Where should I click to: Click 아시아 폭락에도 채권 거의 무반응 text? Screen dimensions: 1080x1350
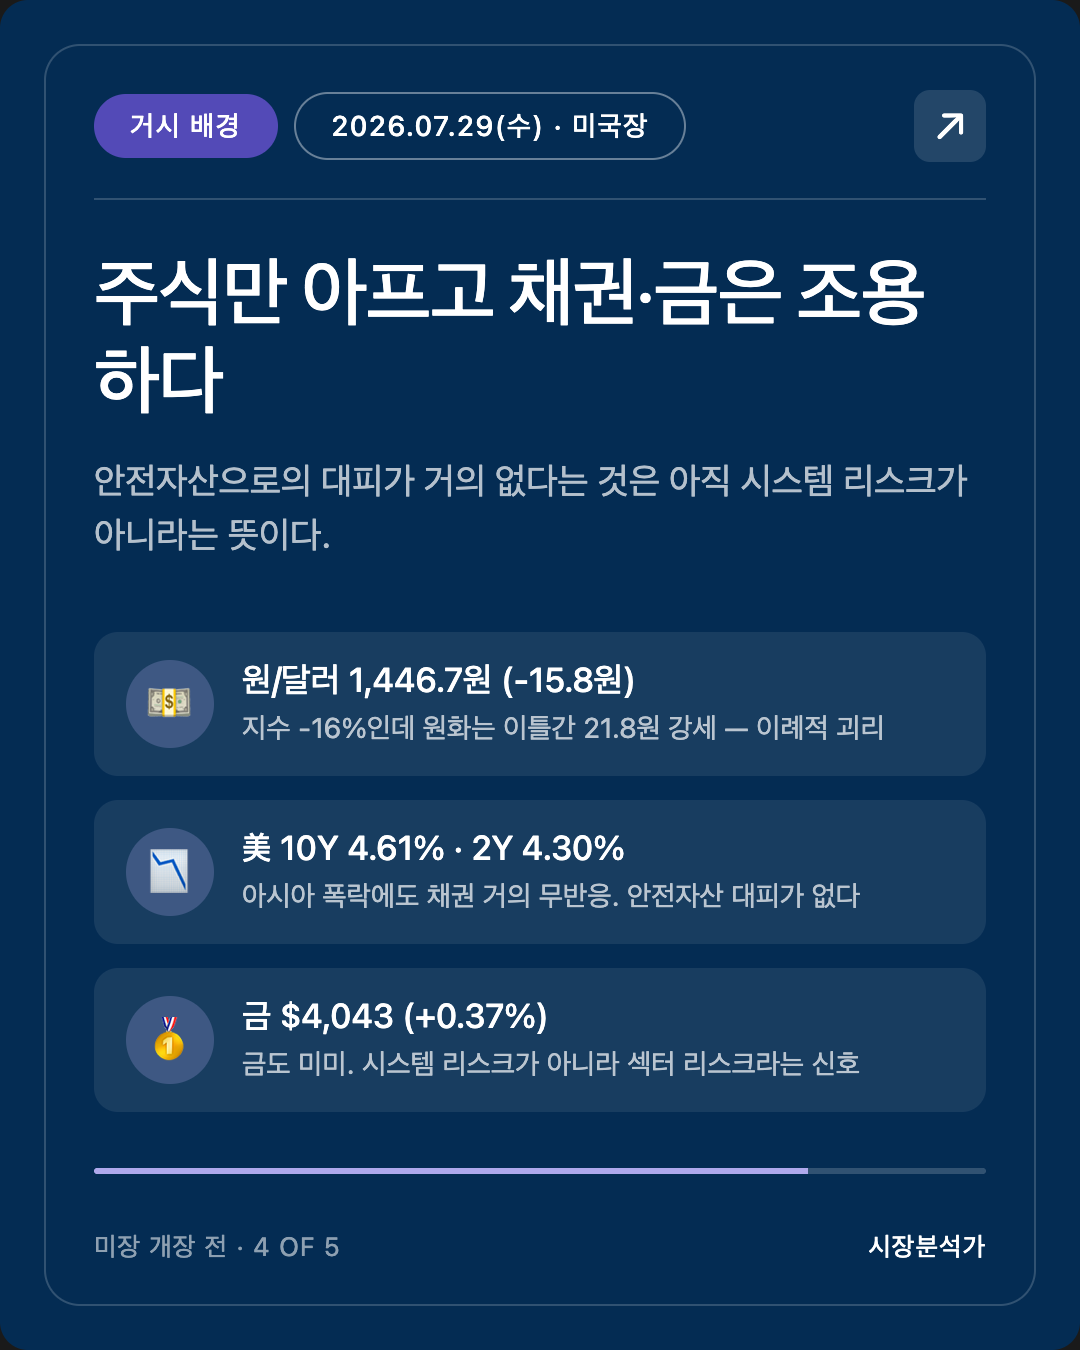click(551, 895)
